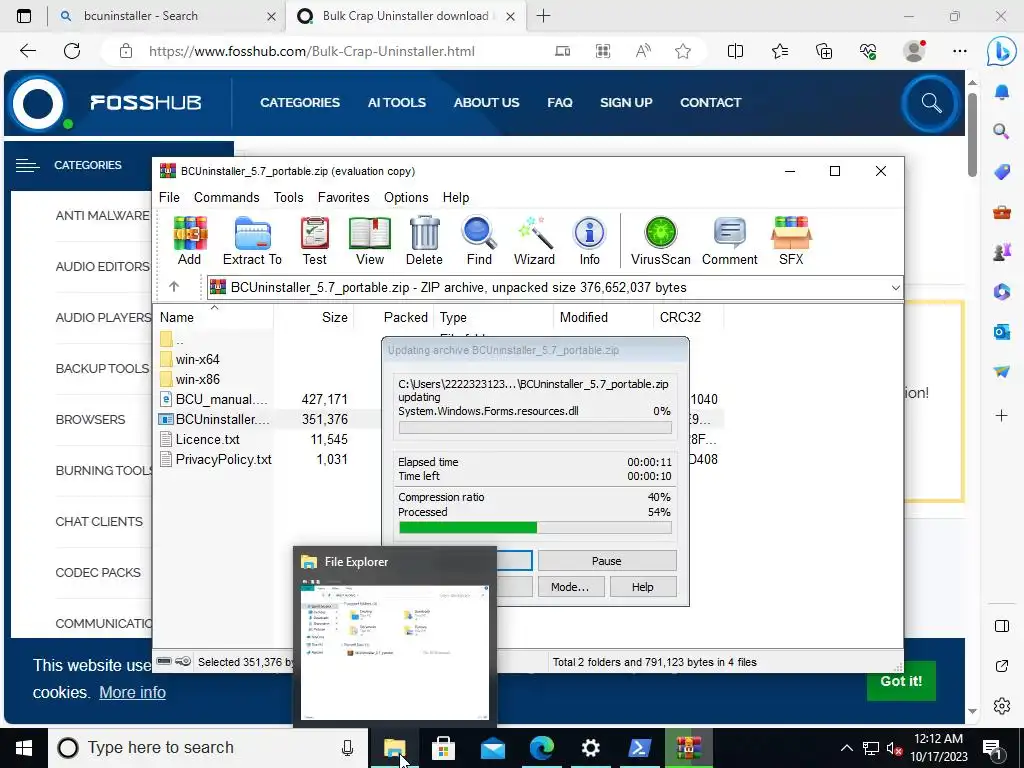Screen dimensions: 1024x768
Task: Run the VirusScan toolbar icon
Action: (660, 240)
